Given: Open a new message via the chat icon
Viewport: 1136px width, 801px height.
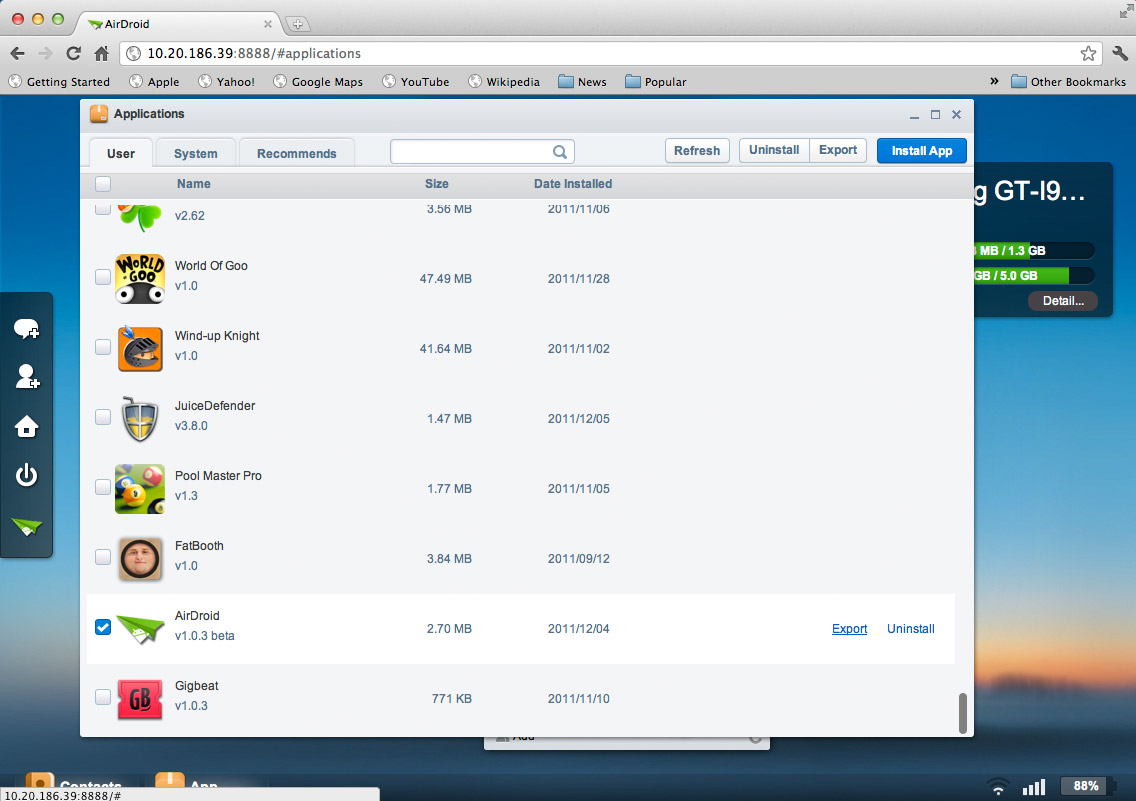Looking at the screenshot, I should click(27, 327).
